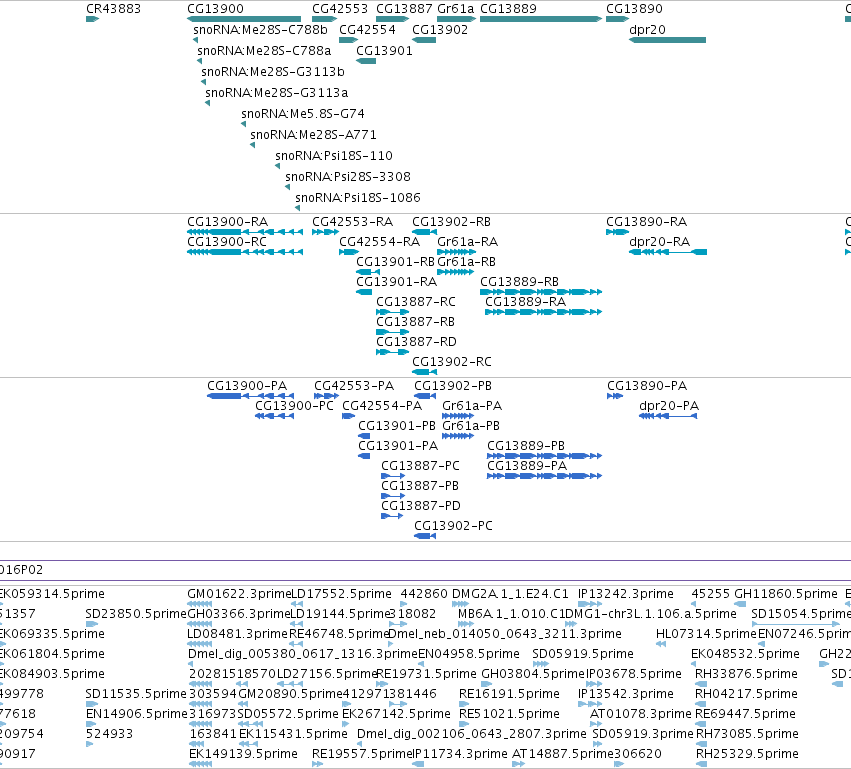Click the CG13900-RA transcript label

coord(227,222)
